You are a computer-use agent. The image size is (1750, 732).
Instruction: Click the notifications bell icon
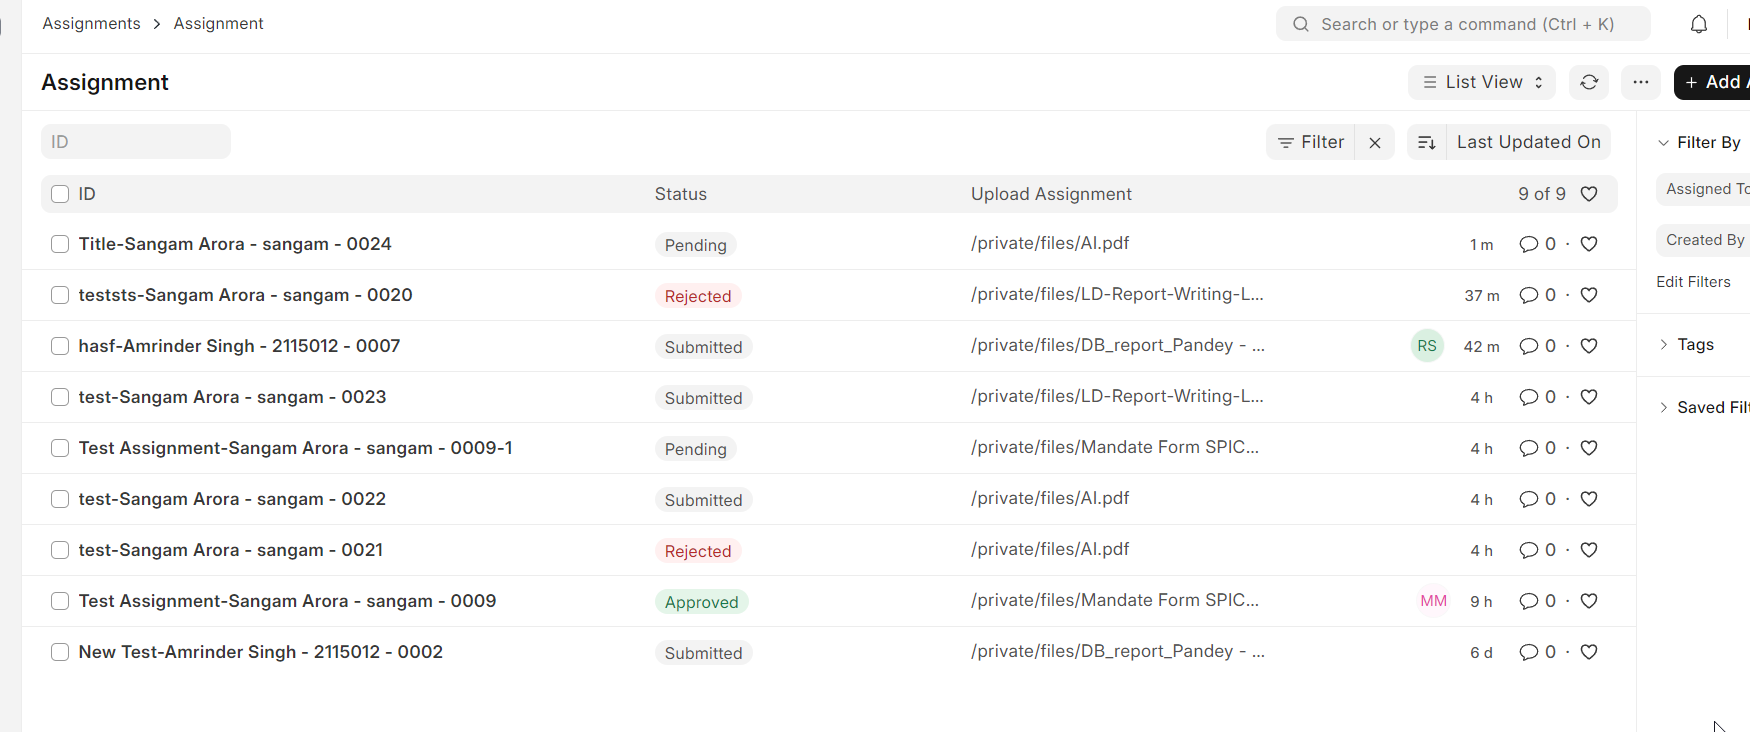pos(1698,24)
